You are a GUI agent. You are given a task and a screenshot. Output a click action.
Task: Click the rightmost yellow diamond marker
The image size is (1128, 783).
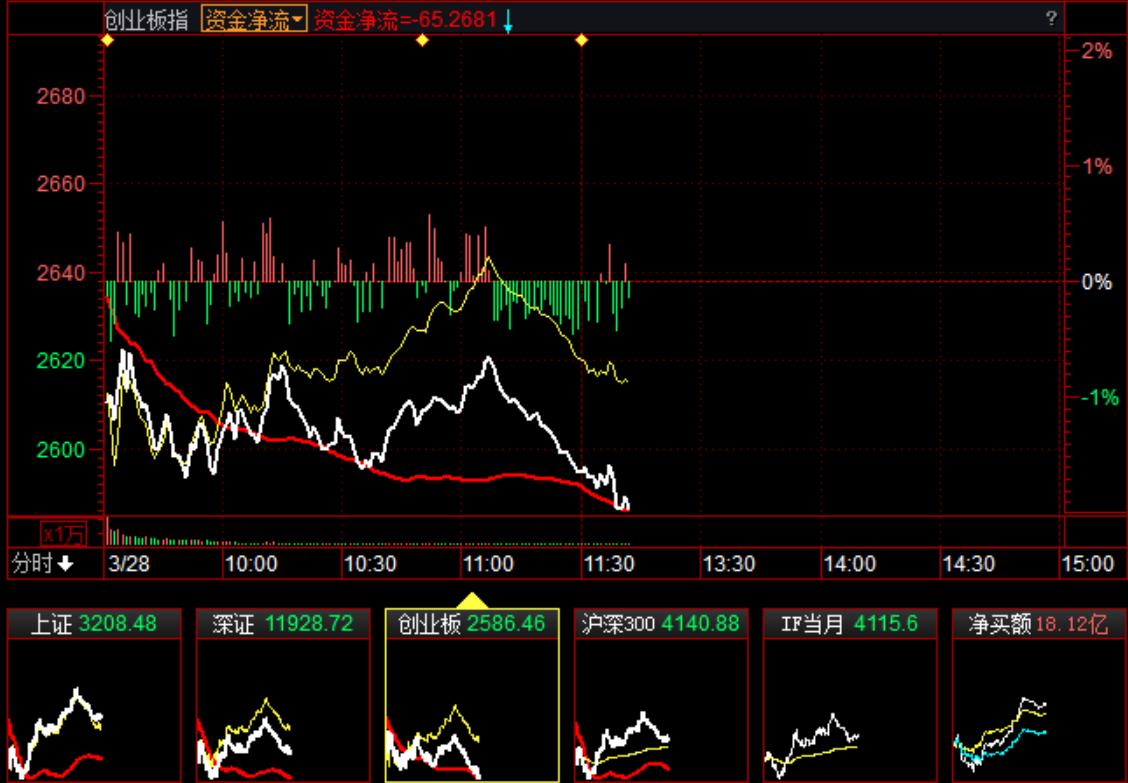[x=582, y=40]
